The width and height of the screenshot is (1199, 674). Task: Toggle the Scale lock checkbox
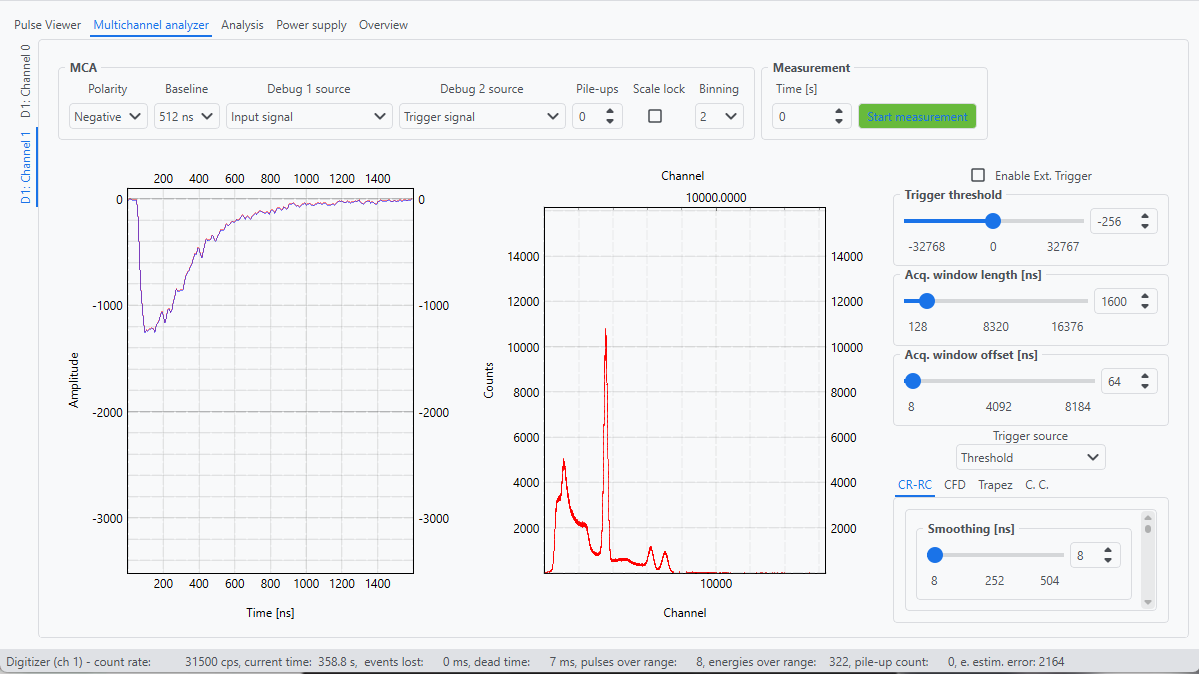point(655,116)
